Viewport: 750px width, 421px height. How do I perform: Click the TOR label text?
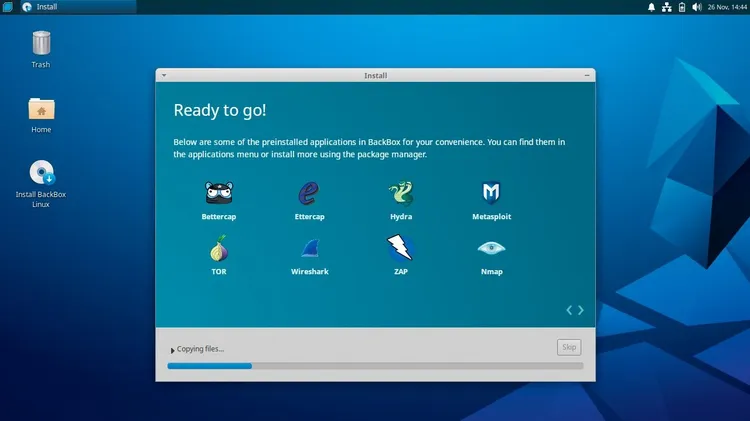[219, 272]
